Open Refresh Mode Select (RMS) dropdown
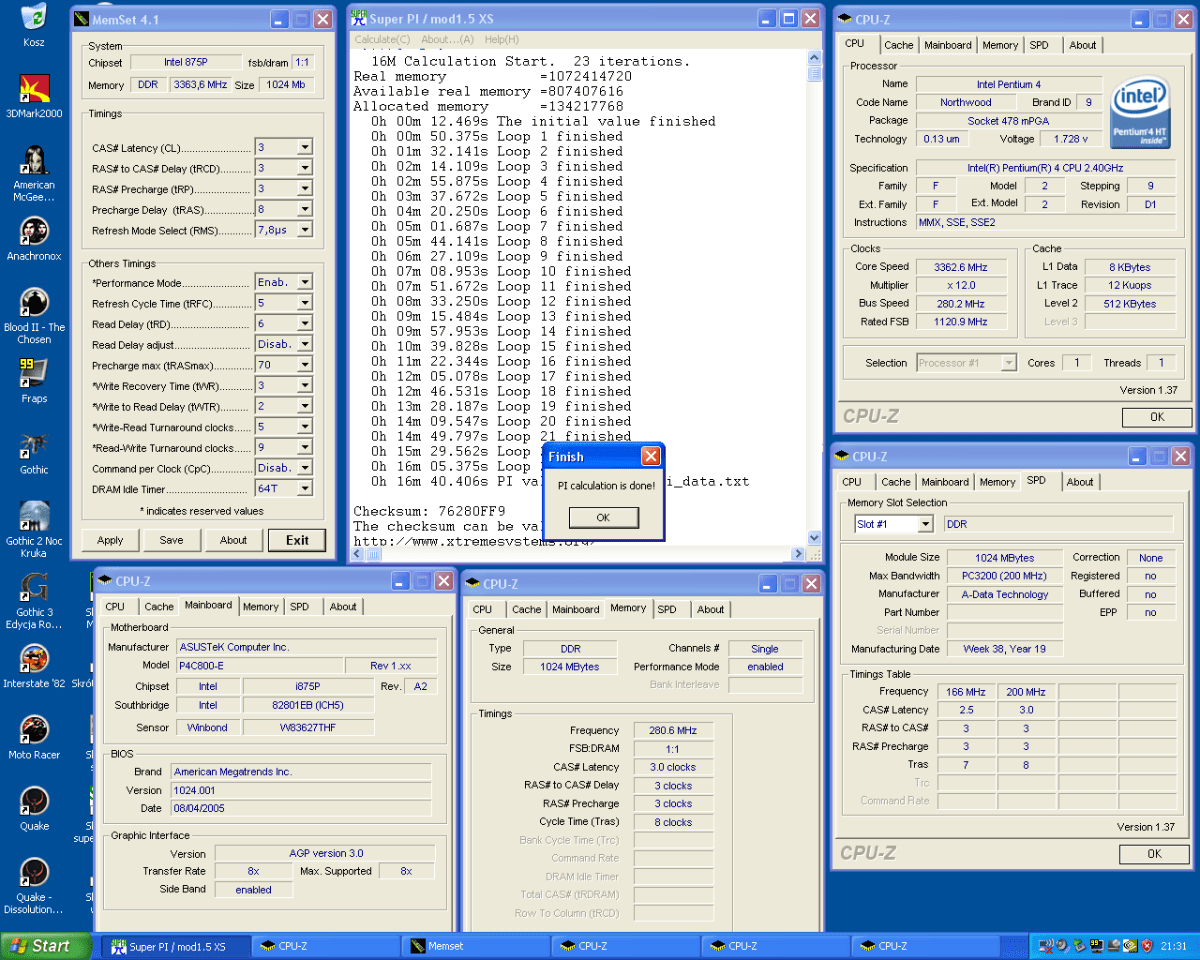Viewport: 1200px width, 960px height. [x=304, y=230]
